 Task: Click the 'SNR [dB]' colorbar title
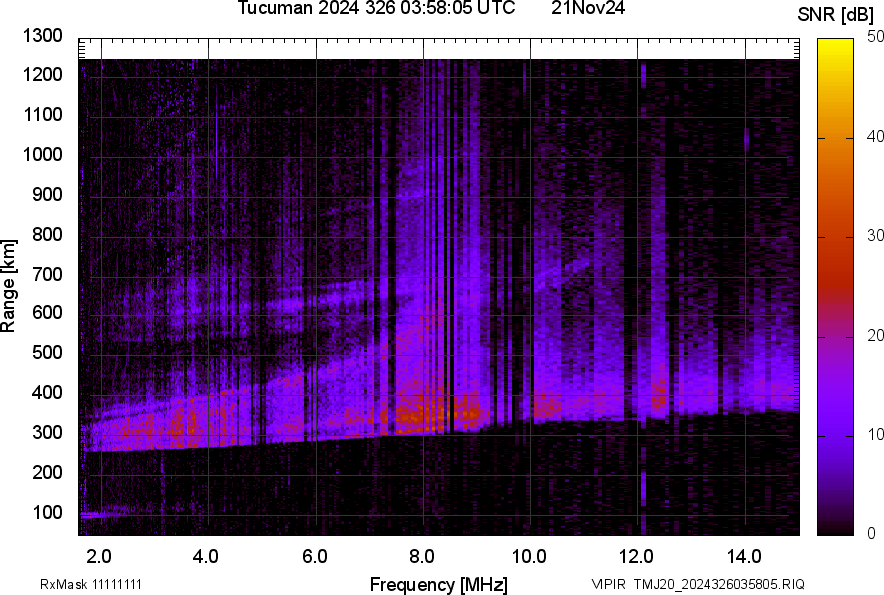point(836,15)
